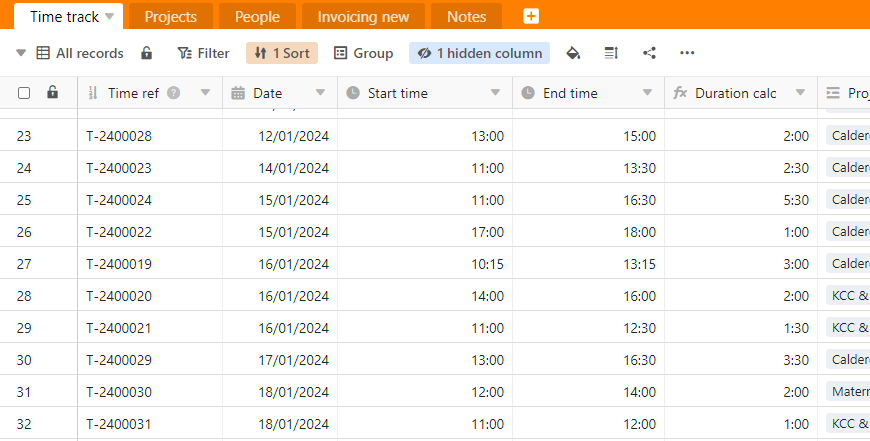
Task: Click the Time ref cell T-2400023
Action: coord(150,168)
